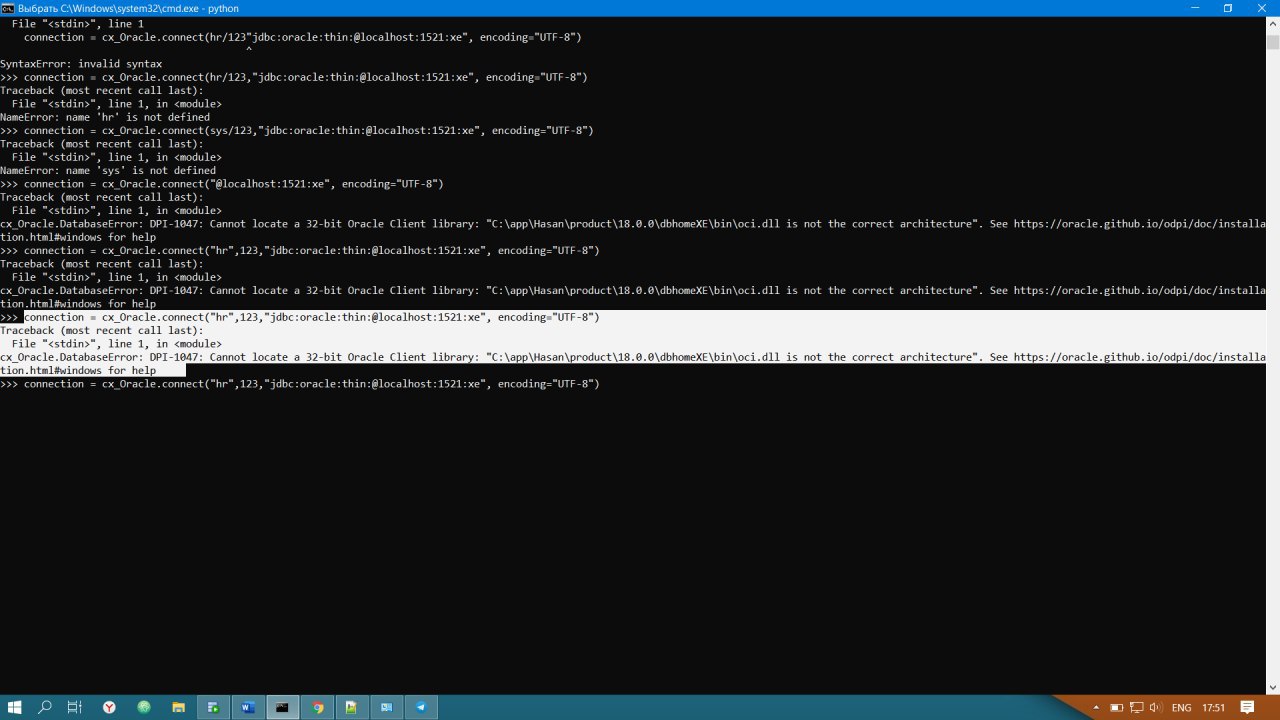
Task: Open taskbar search magnifier
Action: tap(45, 707)
